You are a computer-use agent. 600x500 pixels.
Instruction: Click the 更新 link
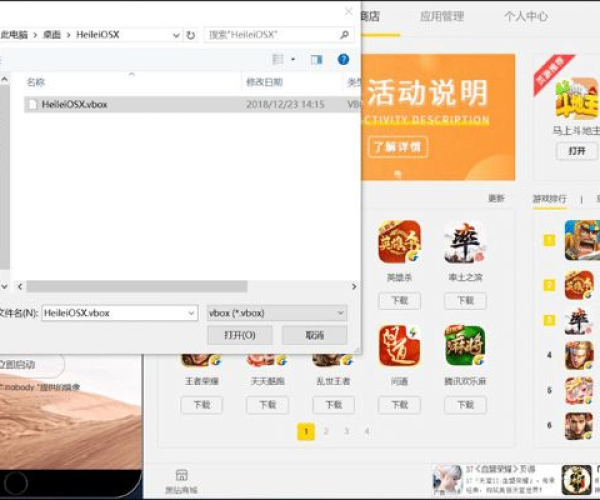(496, 198)
